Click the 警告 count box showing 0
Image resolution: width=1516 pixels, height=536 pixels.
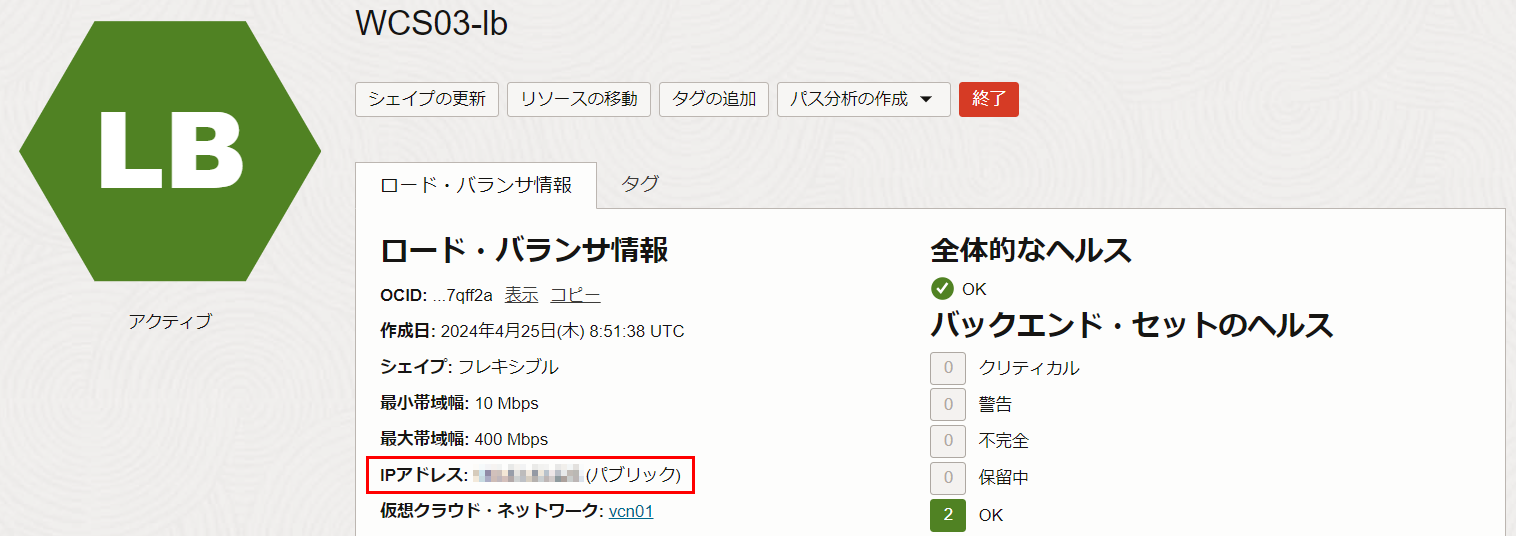tap(948, 404)
